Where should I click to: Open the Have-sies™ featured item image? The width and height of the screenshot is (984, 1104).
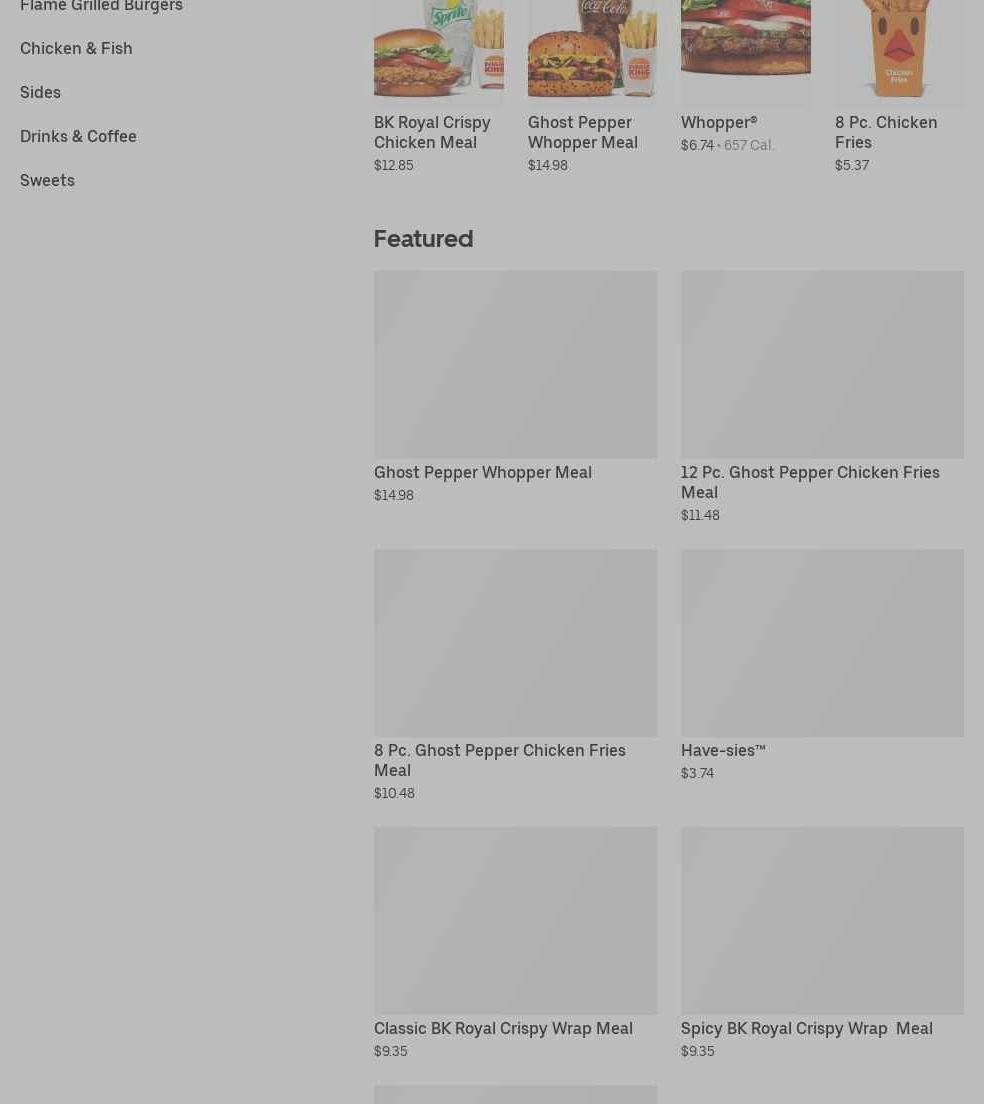tap(822, 643)
